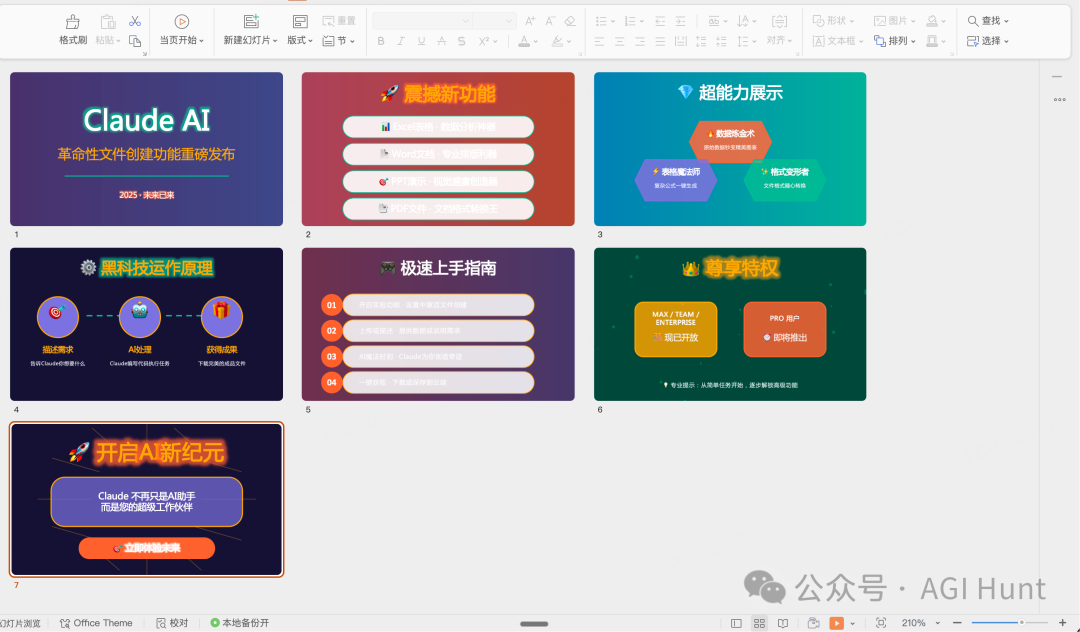Click the Paste (粘贴) clipboard icon
1080x632 pixels.
click(x=107, y=22)
